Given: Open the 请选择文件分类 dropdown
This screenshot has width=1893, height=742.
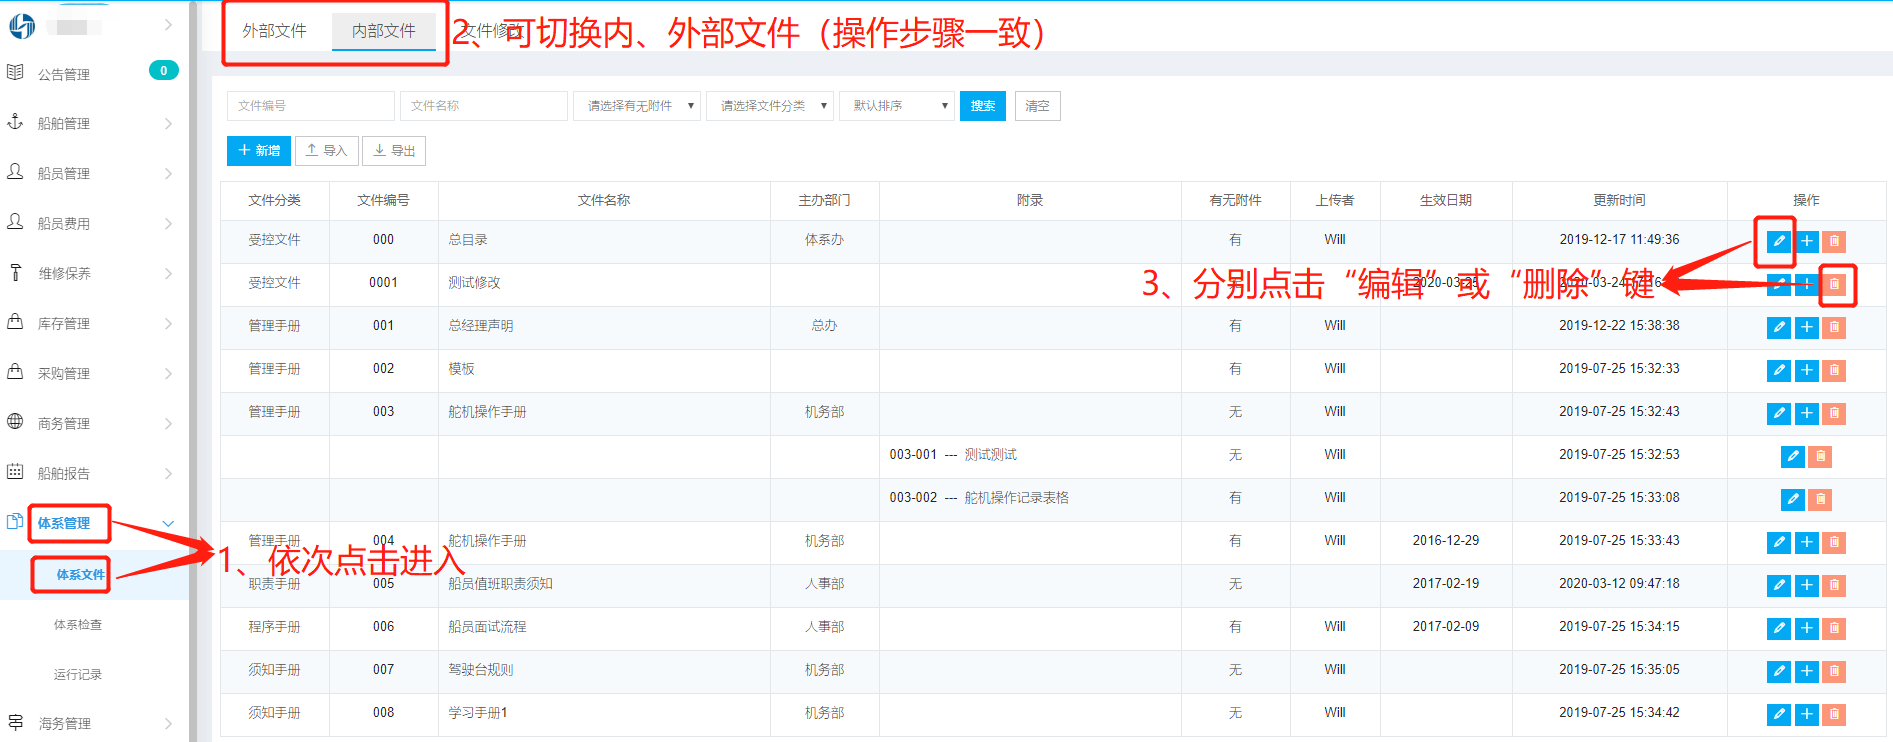Looking at the screenshot, I should point(770,106).
